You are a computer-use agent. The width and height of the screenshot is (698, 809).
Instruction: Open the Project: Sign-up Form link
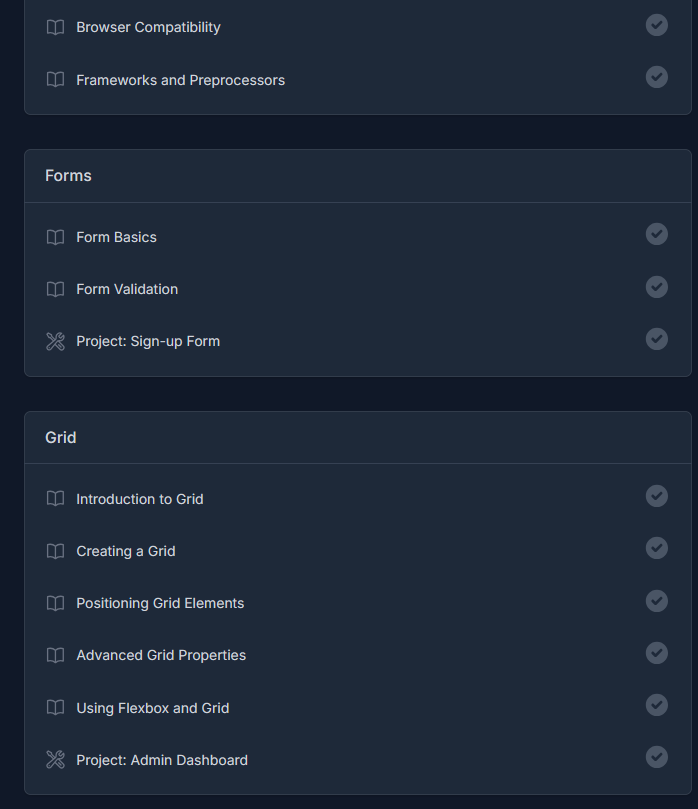148,341
